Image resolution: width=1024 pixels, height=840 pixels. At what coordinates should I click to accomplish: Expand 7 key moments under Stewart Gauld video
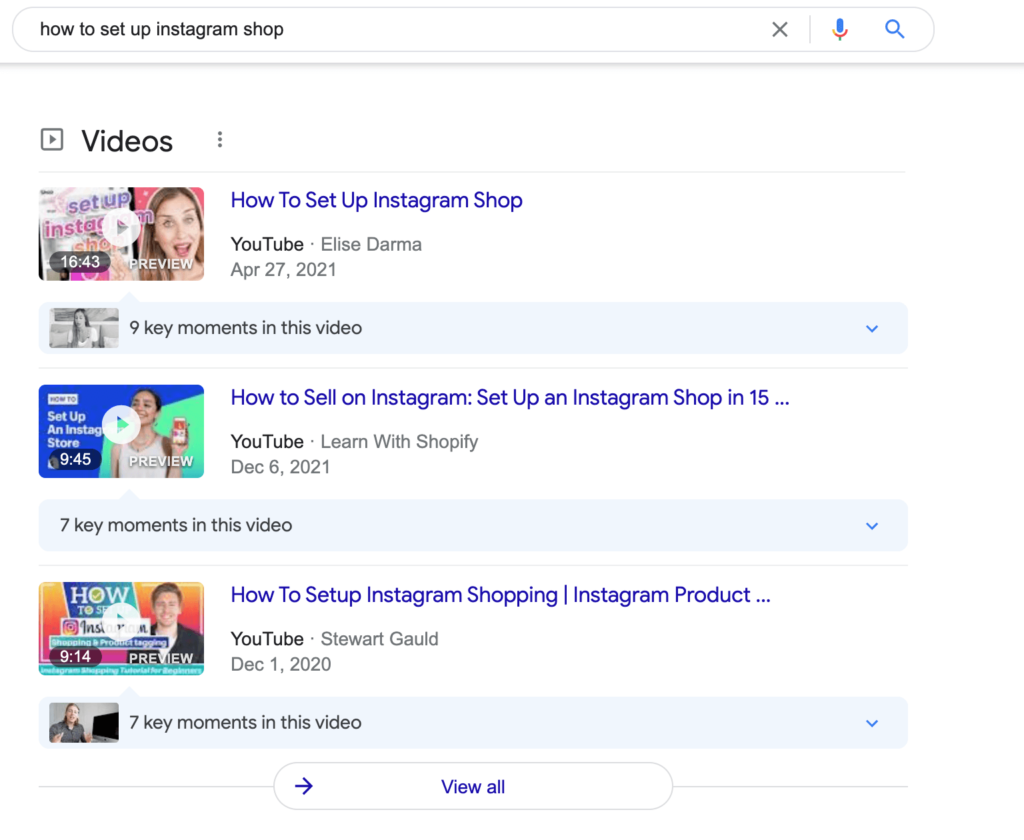[x=872, y=723]
